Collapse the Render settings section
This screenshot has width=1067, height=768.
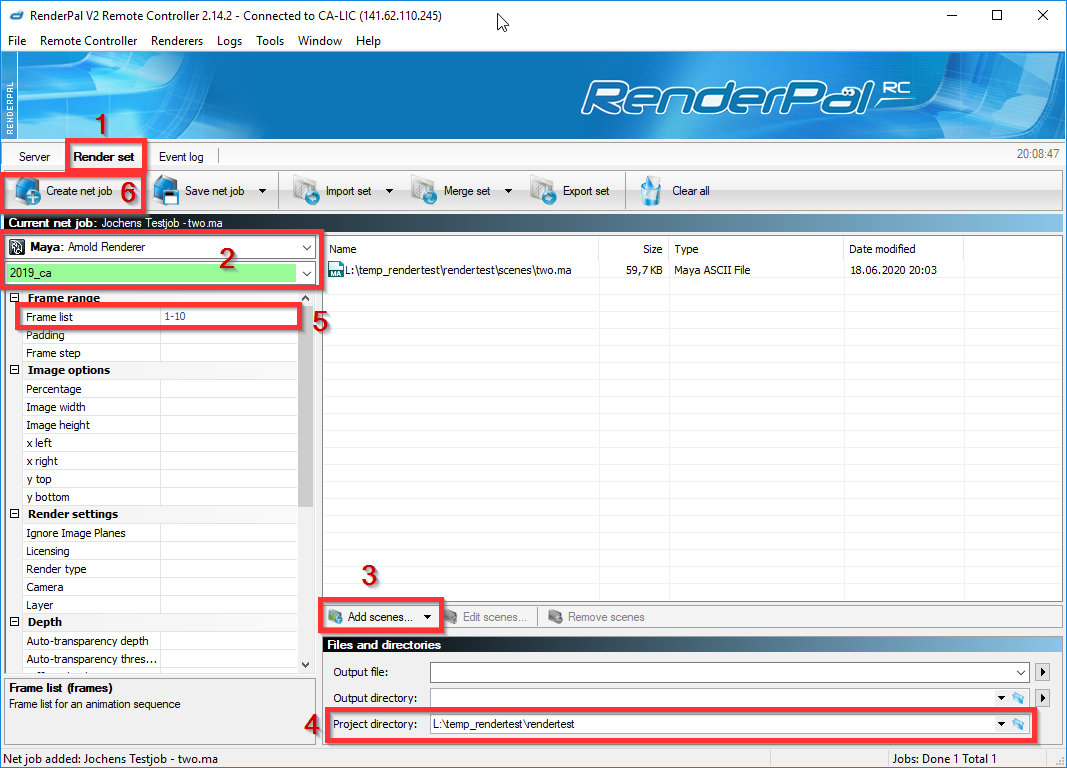coord(15,514)
